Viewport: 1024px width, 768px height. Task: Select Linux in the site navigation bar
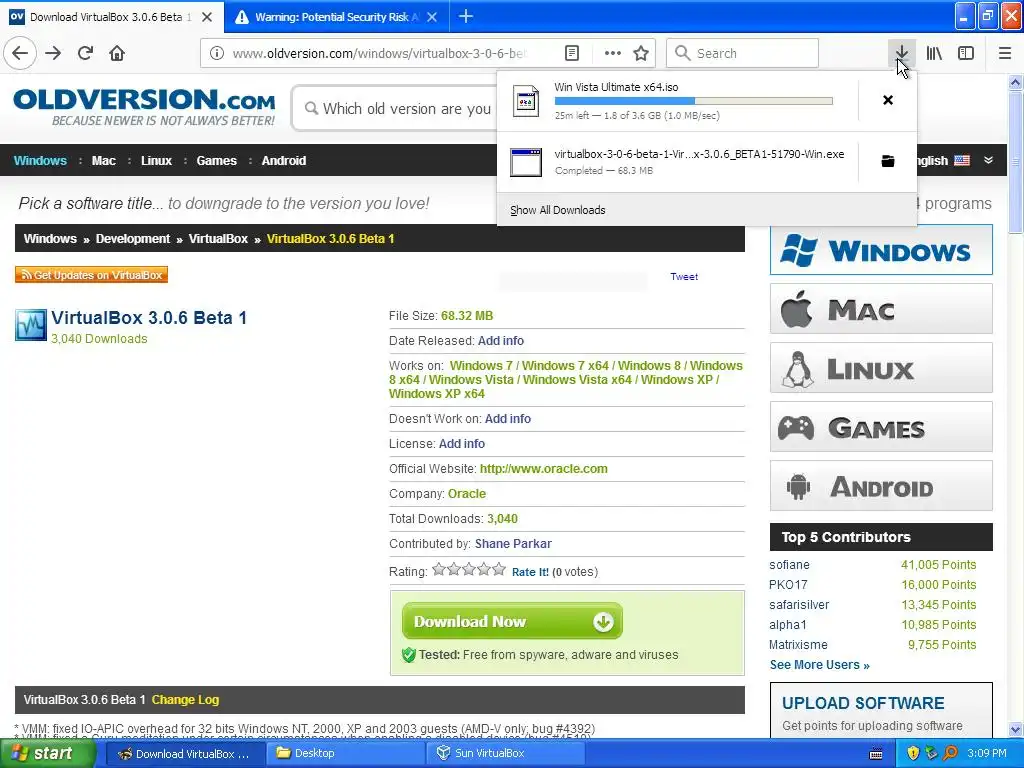pos(156,161)
